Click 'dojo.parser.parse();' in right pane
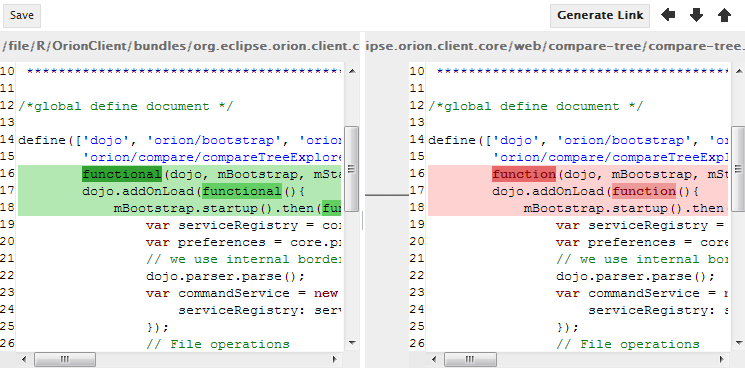The width and height of the screenshot is (745, 374). [x=635, y=277]
